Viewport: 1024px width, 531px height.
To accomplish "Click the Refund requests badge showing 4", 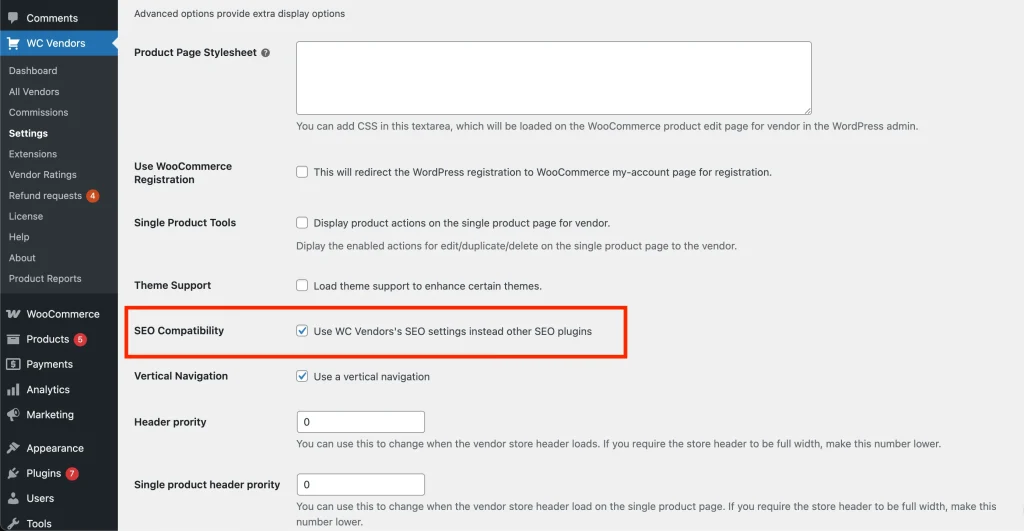I will click(93, 195).
